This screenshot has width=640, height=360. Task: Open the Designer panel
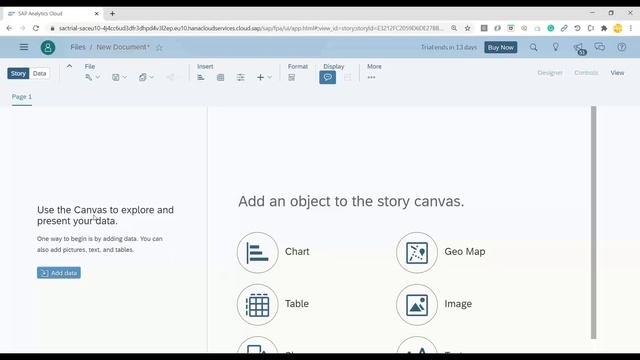[550, 73]
